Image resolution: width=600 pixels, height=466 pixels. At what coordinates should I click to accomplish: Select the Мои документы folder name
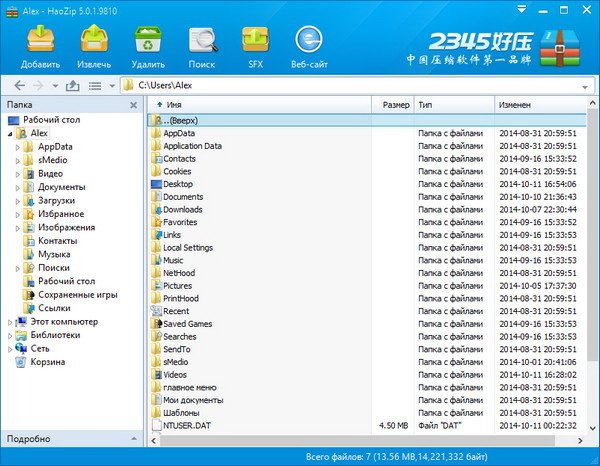click(193, 400)
